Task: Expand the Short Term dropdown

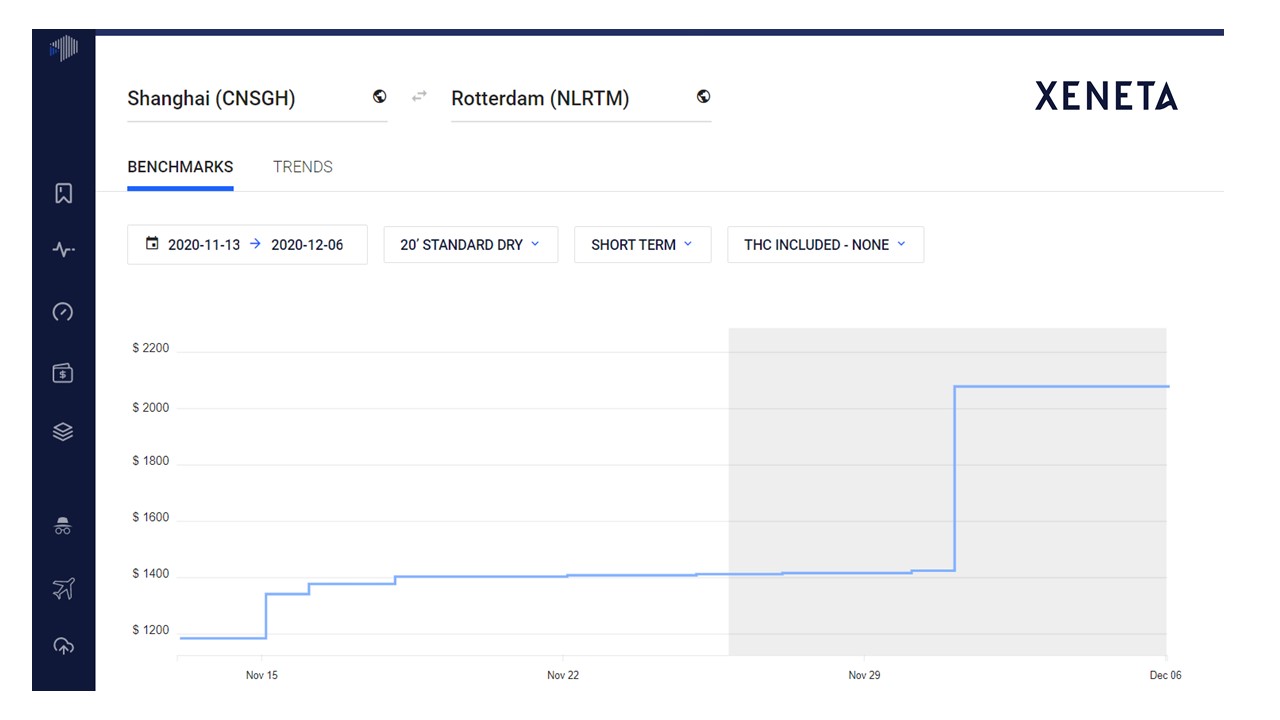Action: (x=642, y=245)
